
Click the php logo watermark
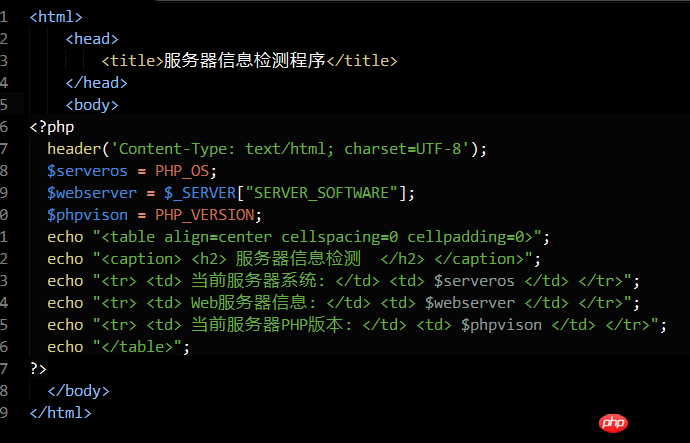pyautogui.click(x=614, y=424)
